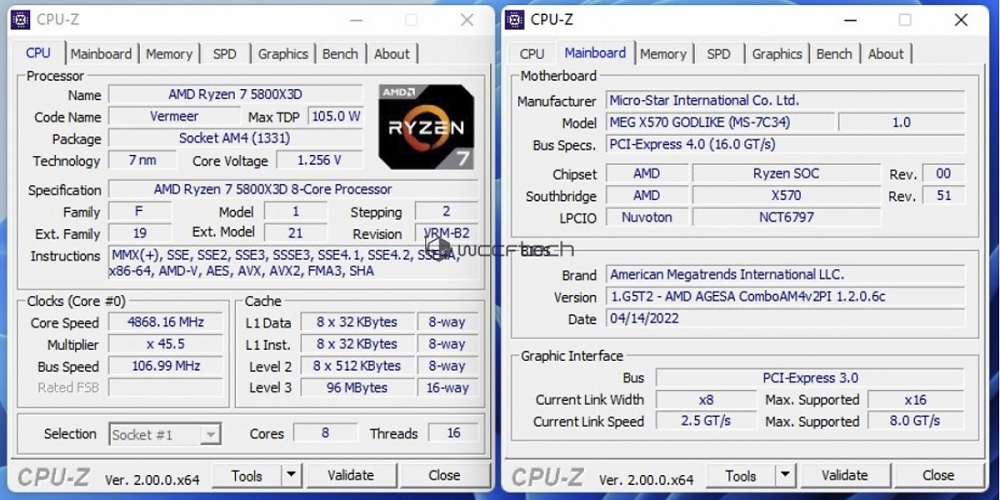Click the CPU-Z app icon in right window title bar
This screenshot has height=500, width=1000.
pyautogui.click(x=515, y=20)
